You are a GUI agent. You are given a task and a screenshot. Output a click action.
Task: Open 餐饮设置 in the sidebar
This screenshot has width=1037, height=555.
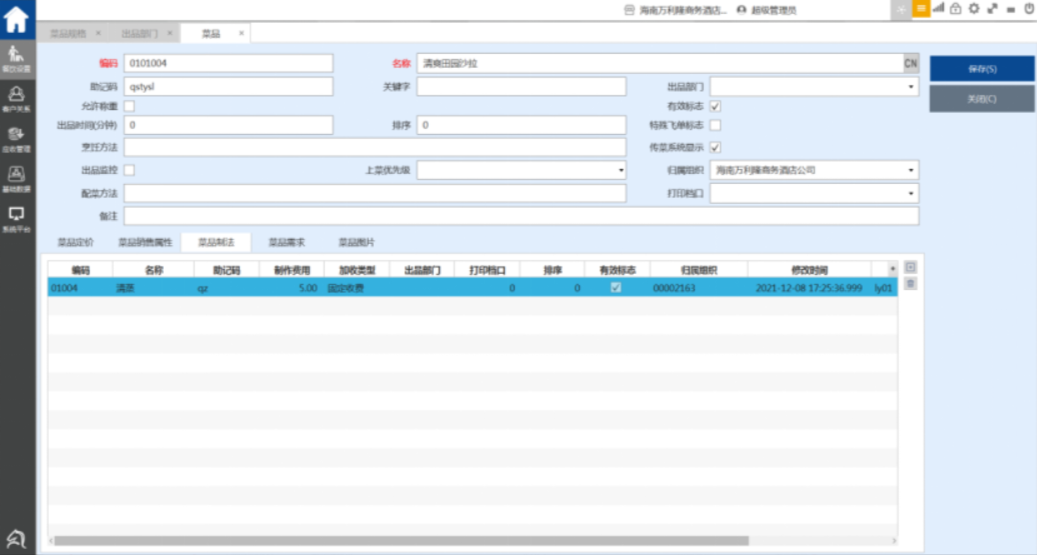coord(17,59)
